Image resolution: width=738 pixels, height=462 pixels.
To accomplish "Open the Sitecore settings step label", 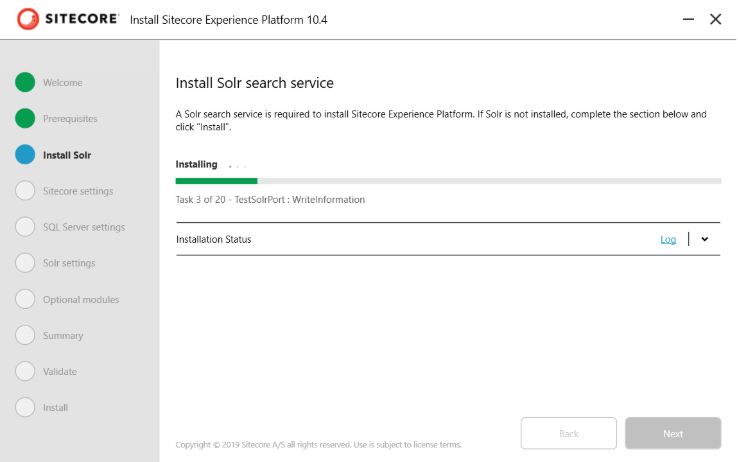I will pos(78,191).
